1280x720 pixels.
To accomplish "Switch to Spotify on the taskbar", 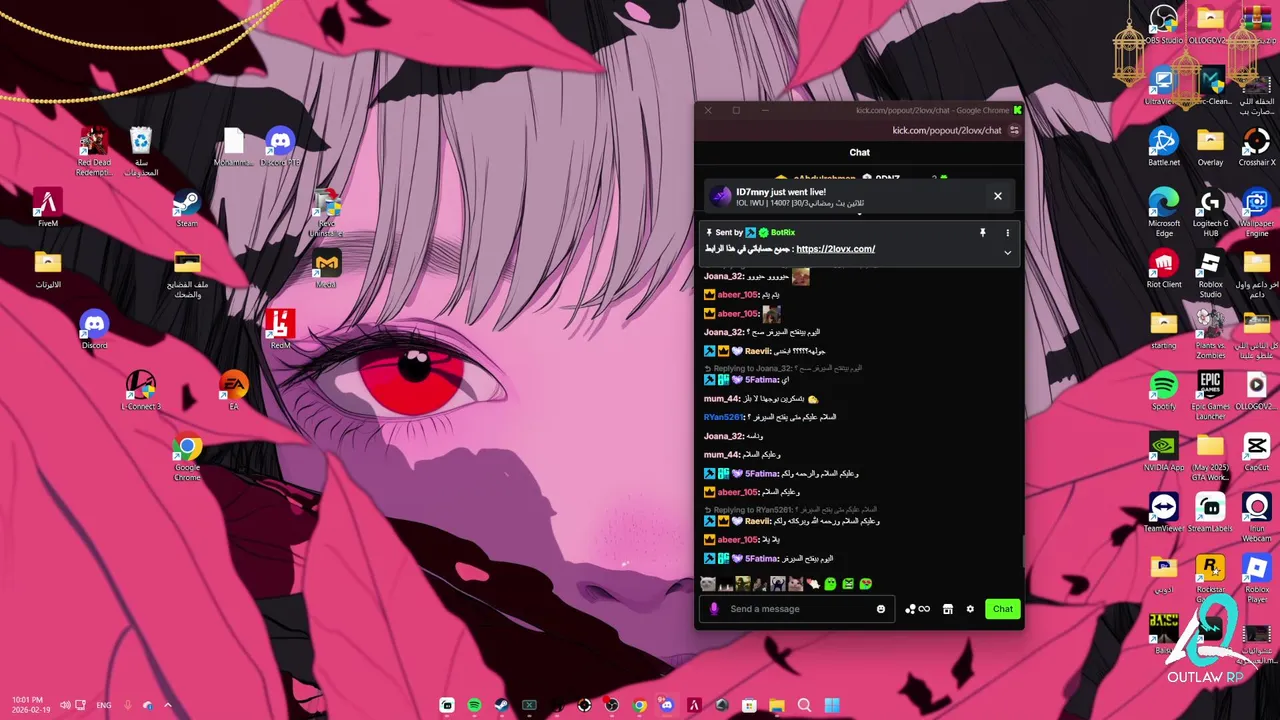I will (474, 705).
